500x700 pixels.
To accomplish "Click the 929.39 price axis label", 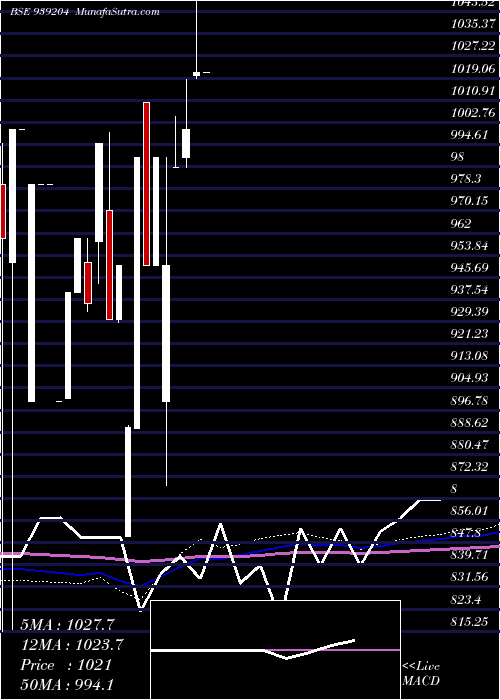I will (x=470, y=312).
